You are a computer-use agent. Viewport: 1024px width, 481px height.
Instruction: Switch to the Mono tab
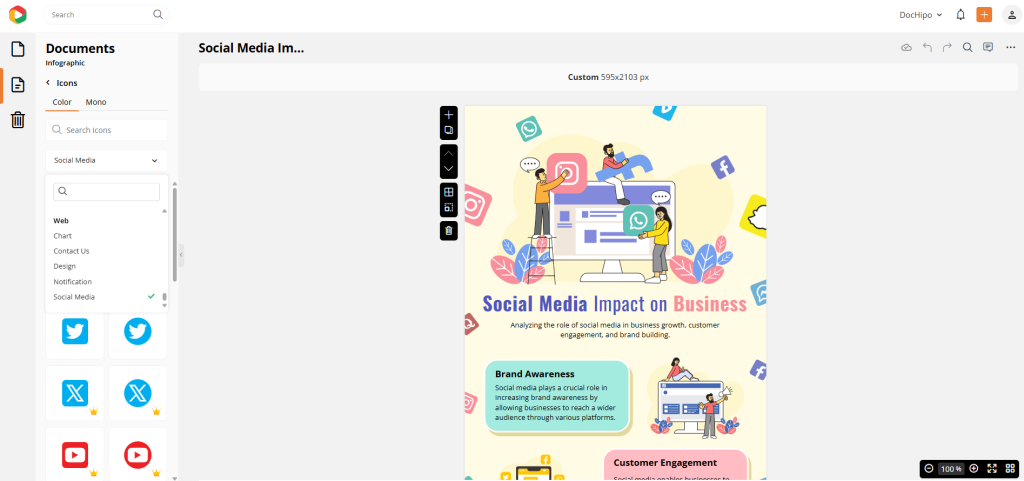click(96, 102)
